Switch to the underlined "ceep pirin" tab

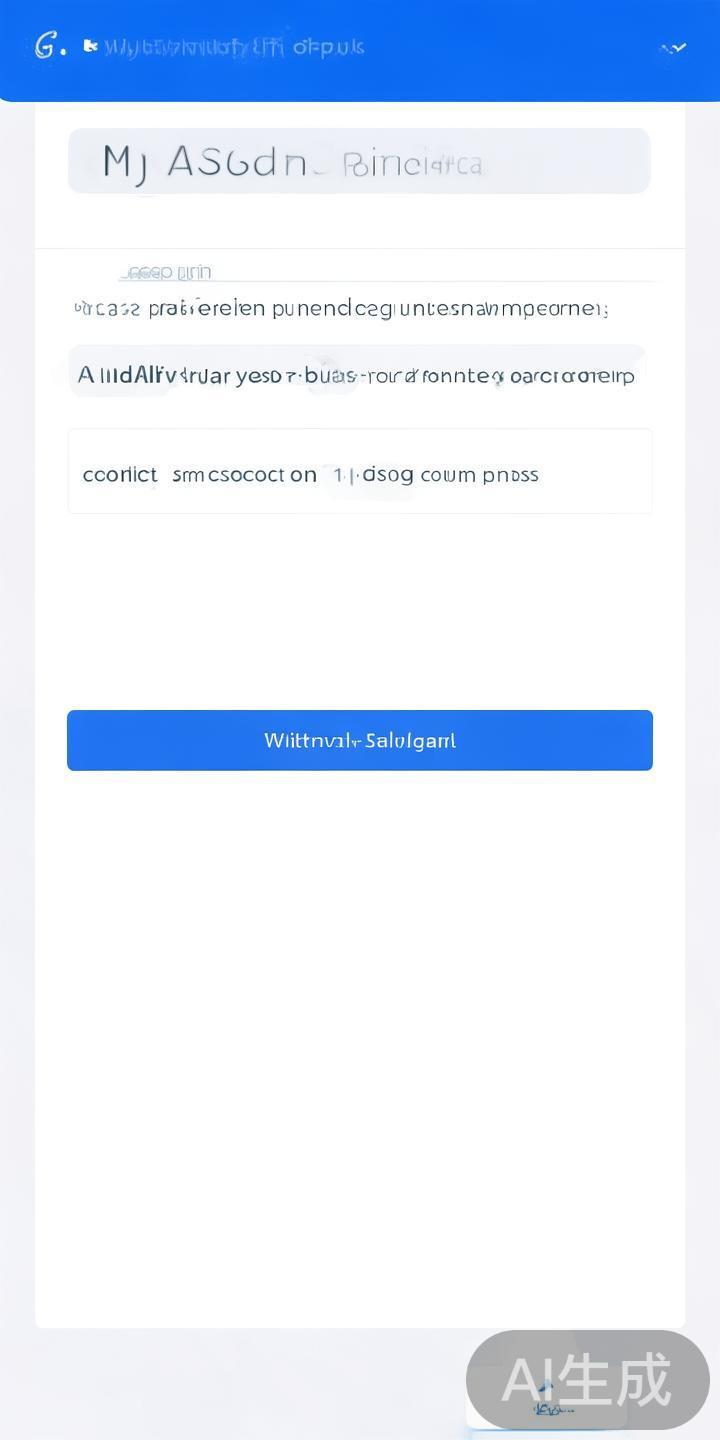[166, 272]
